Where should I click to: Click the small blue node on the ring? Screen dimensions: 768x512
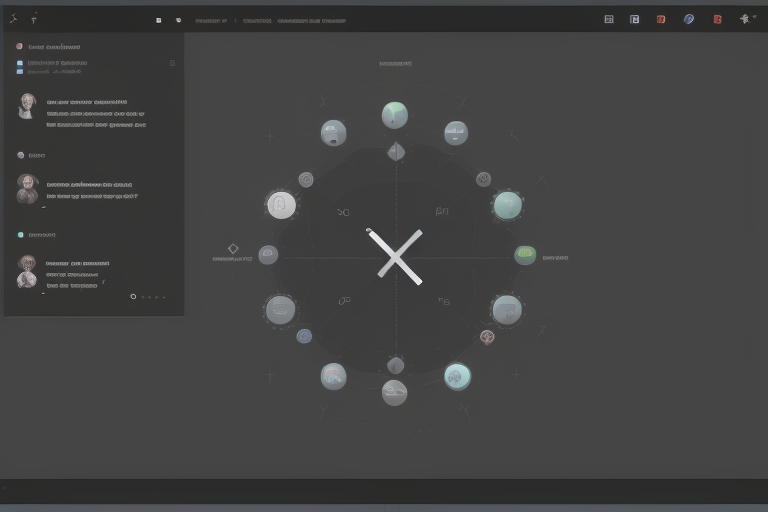click(x=304, y=337)
